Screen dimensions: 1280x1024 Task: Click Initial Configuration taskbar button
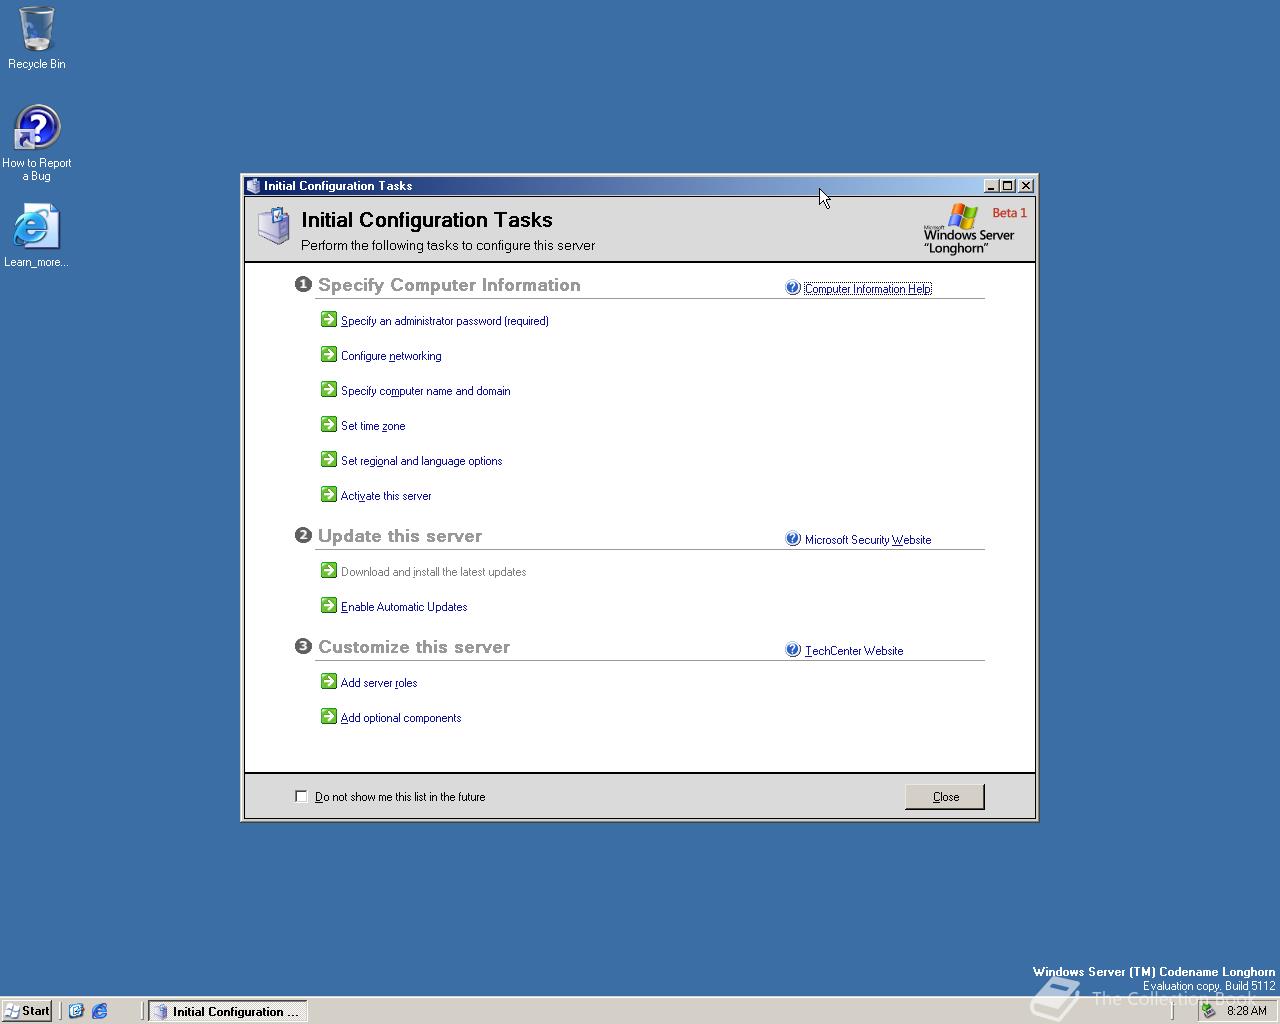[x=228, y=1011]
